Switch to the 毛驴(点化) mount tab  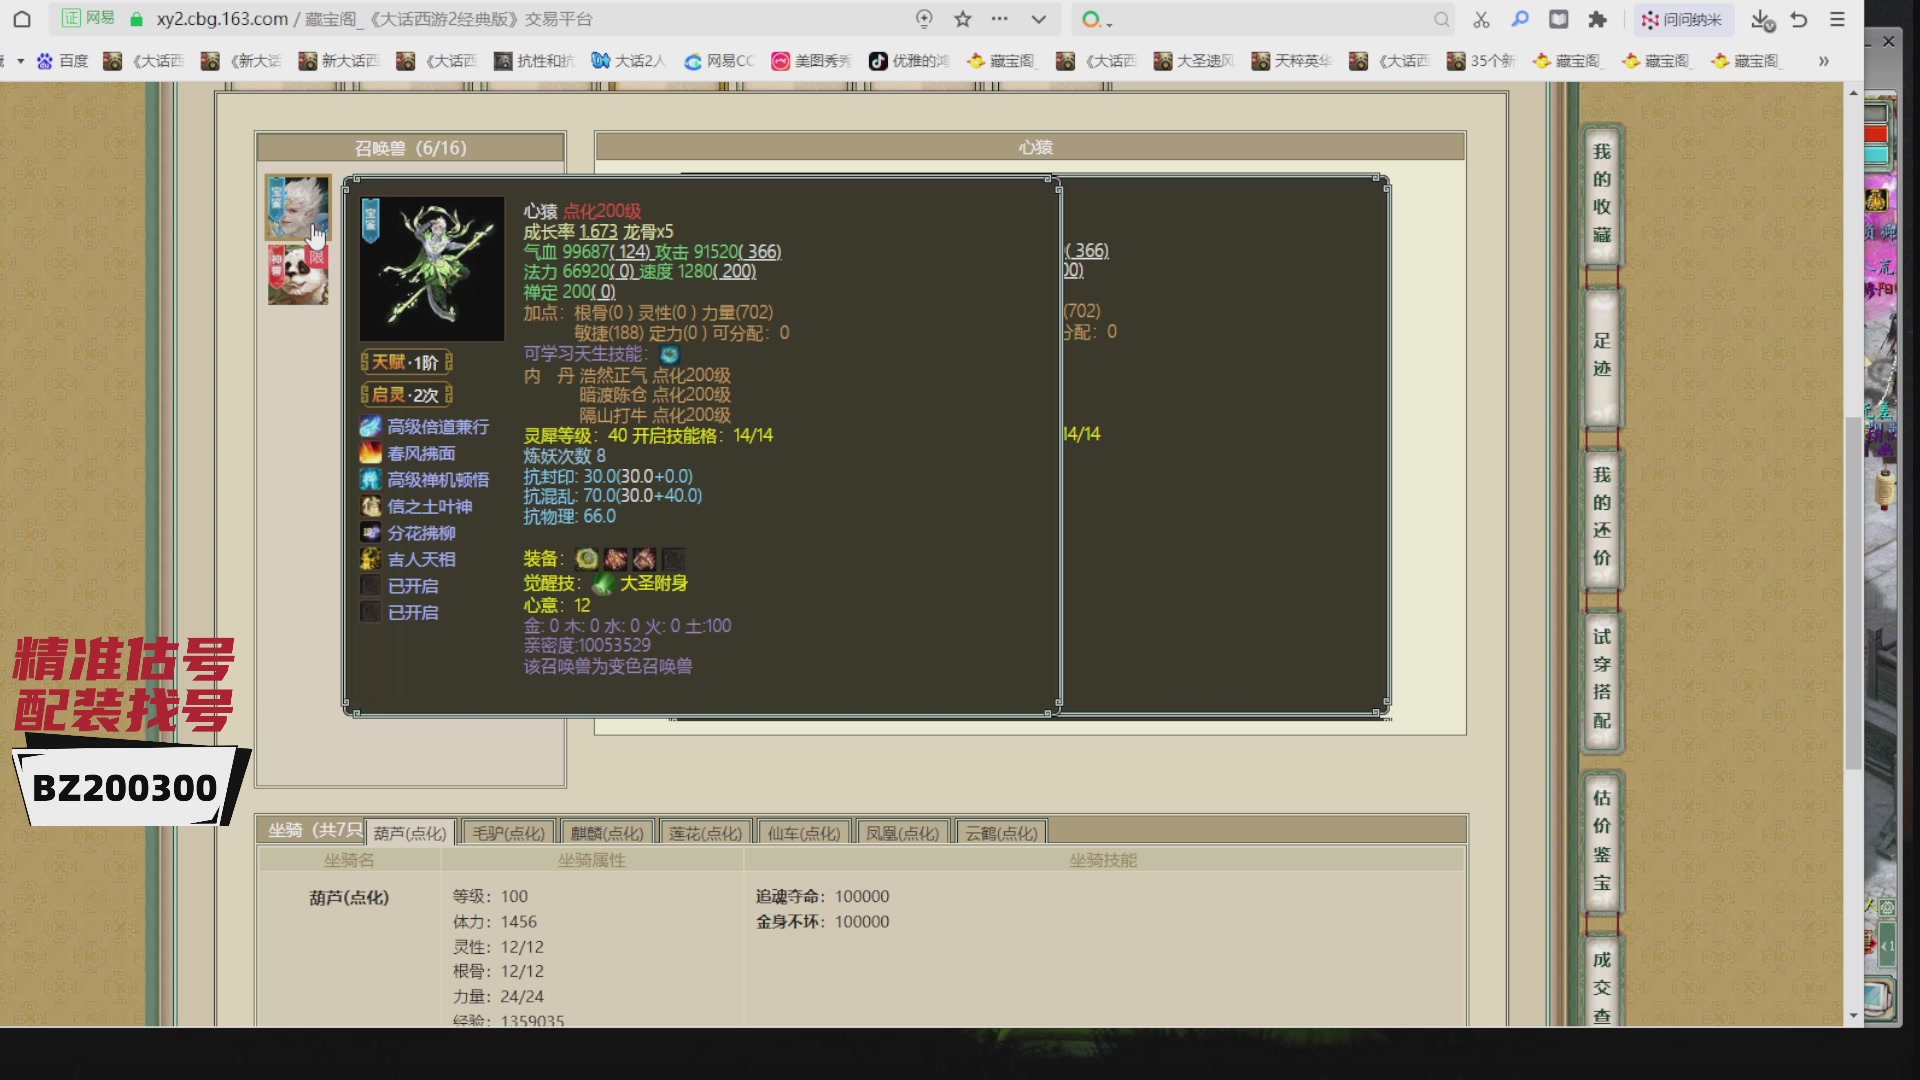tap(508, 833)
